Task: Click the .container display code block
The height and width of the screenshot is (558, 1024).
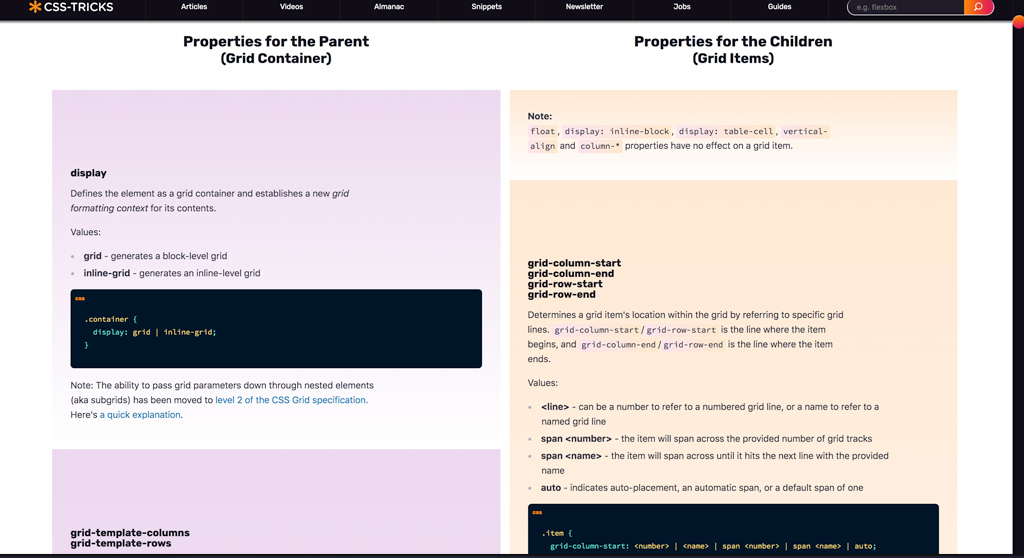Action: (276, 329)
